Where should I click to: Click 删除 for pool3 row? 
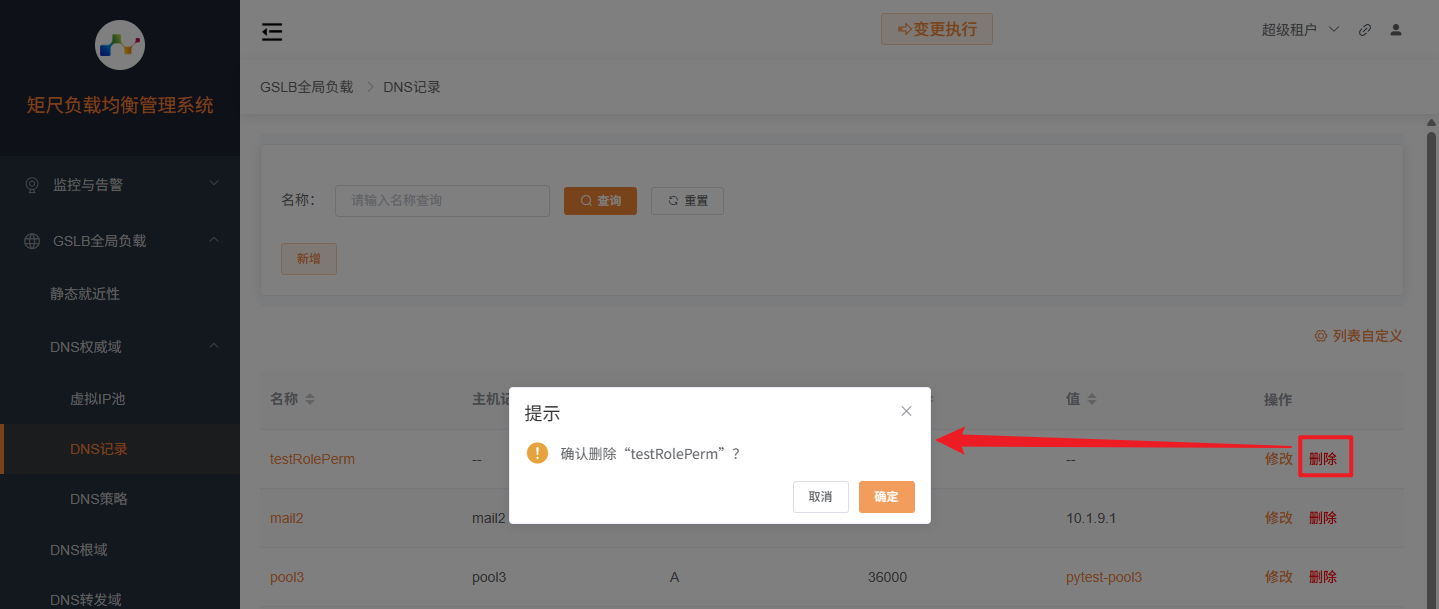point(1323,577)
